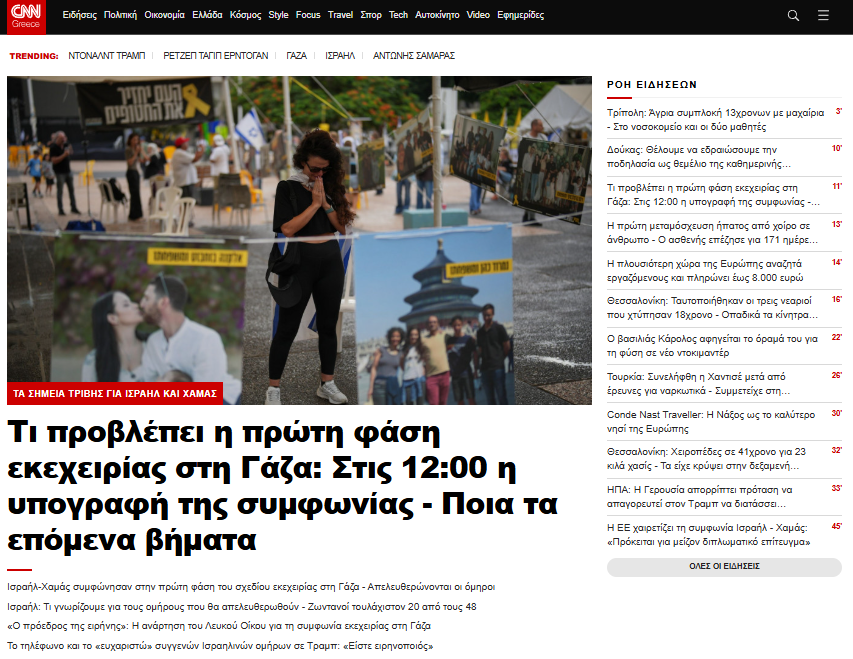Open the Ειδήσεις menu item
The width and height of the screenshot is (853, 659).
coord(79,16)
